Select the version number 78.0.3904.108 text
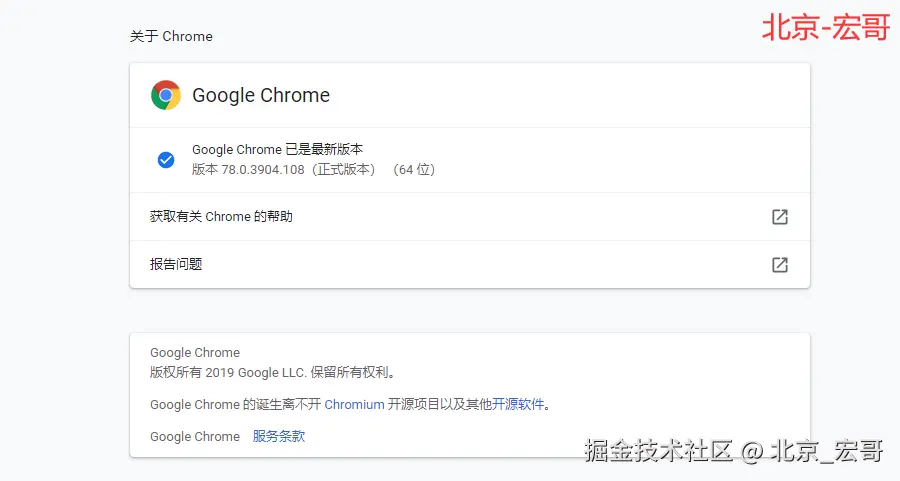Viewport: 900px width, 481px height. tap(265, 170)
